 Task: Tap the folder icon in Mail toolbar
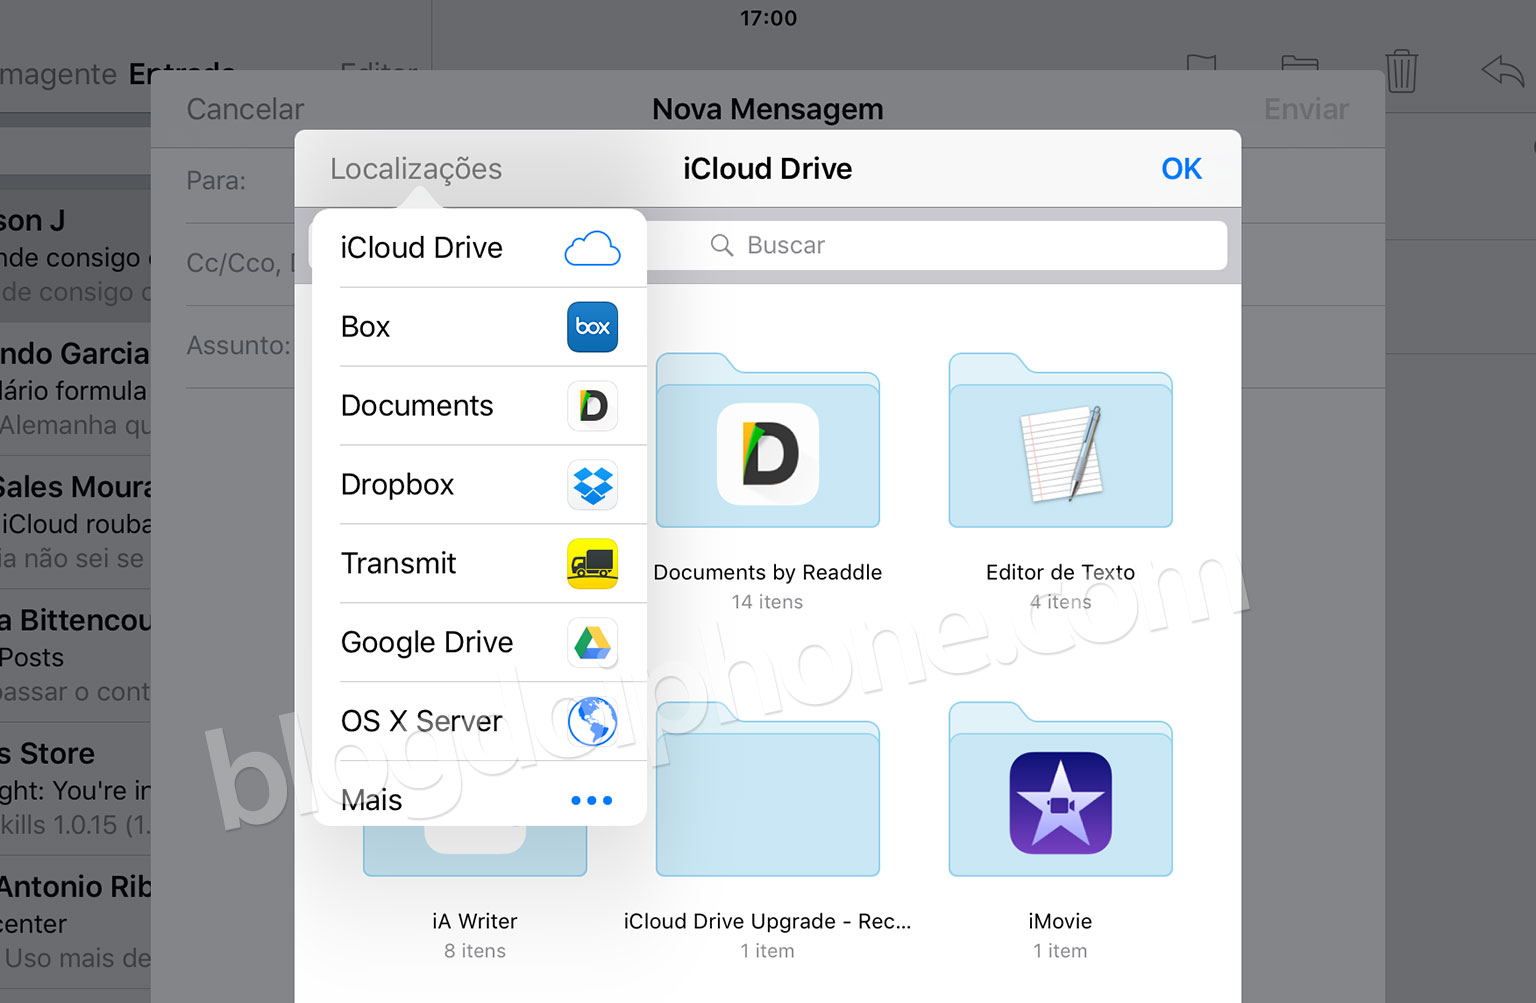(1300, 63)
